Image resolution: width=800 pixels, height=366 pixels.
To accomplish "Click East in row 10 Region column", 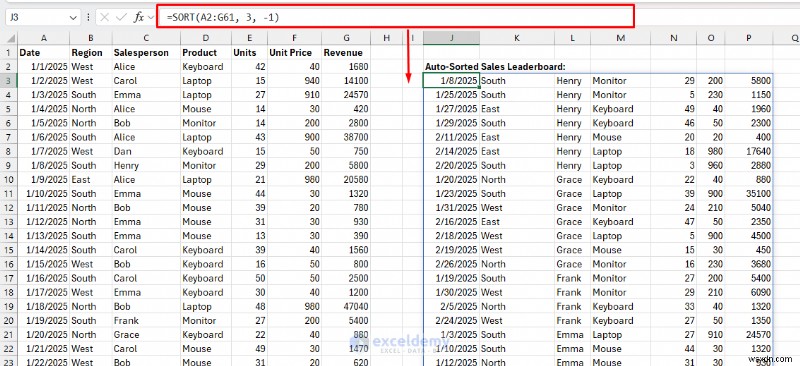I will [91, 180].
